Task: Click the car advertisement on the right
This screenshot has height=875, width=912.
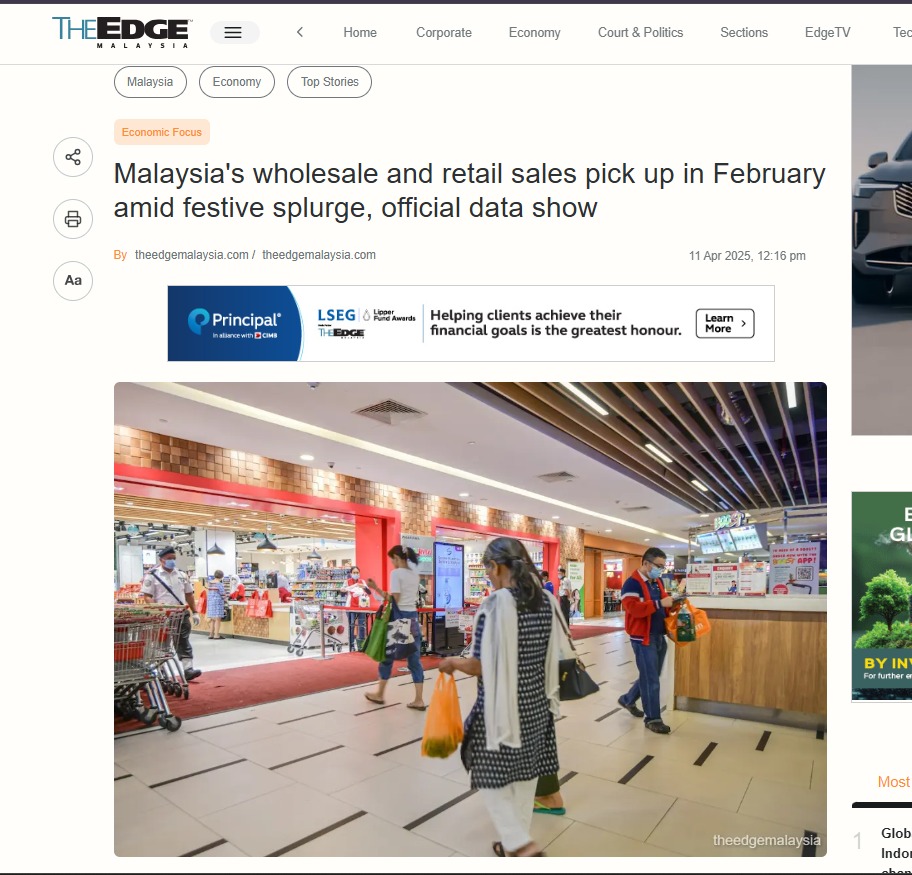Action: tap(882, 250)
